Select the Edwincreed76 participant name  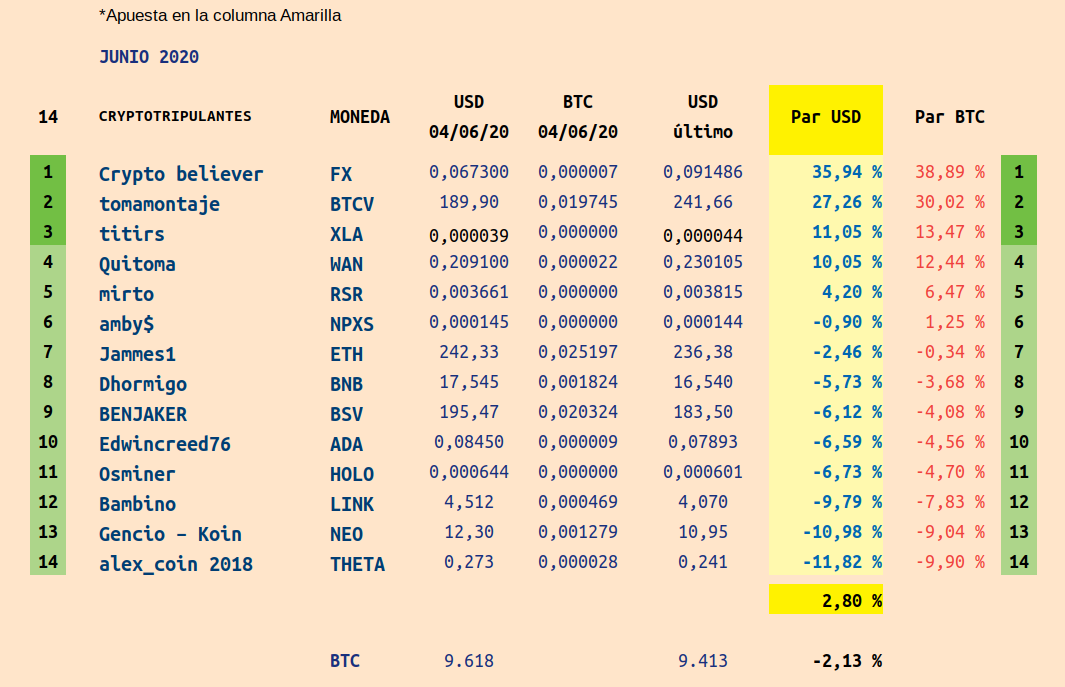click(165, 444)
